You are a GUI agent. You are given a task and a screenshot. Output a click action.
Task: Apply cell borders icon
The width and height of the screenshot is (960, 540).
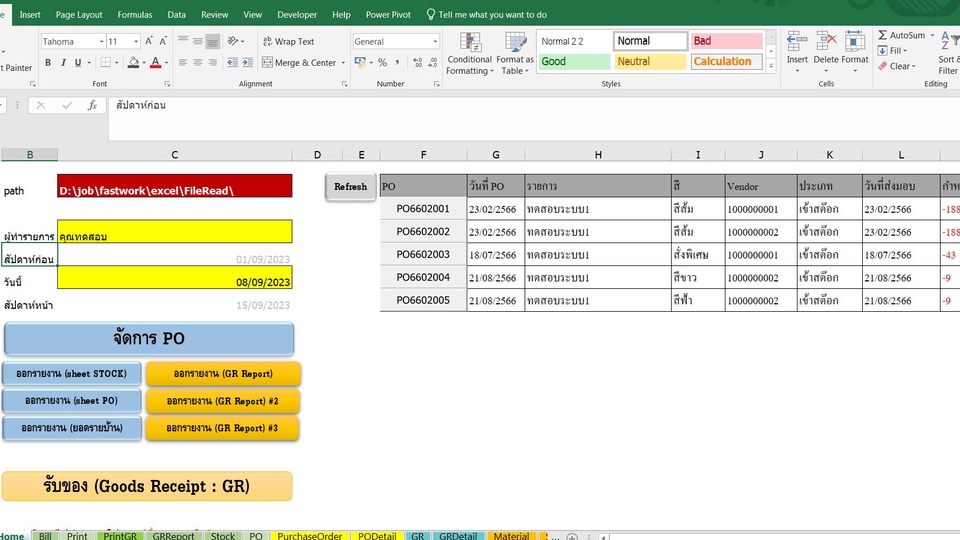105,62
